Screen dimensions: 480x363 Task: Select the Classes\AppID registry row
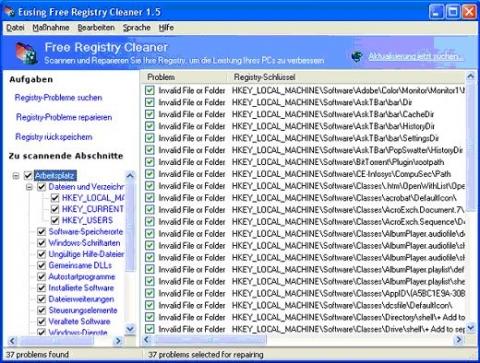tap(303, 293)
